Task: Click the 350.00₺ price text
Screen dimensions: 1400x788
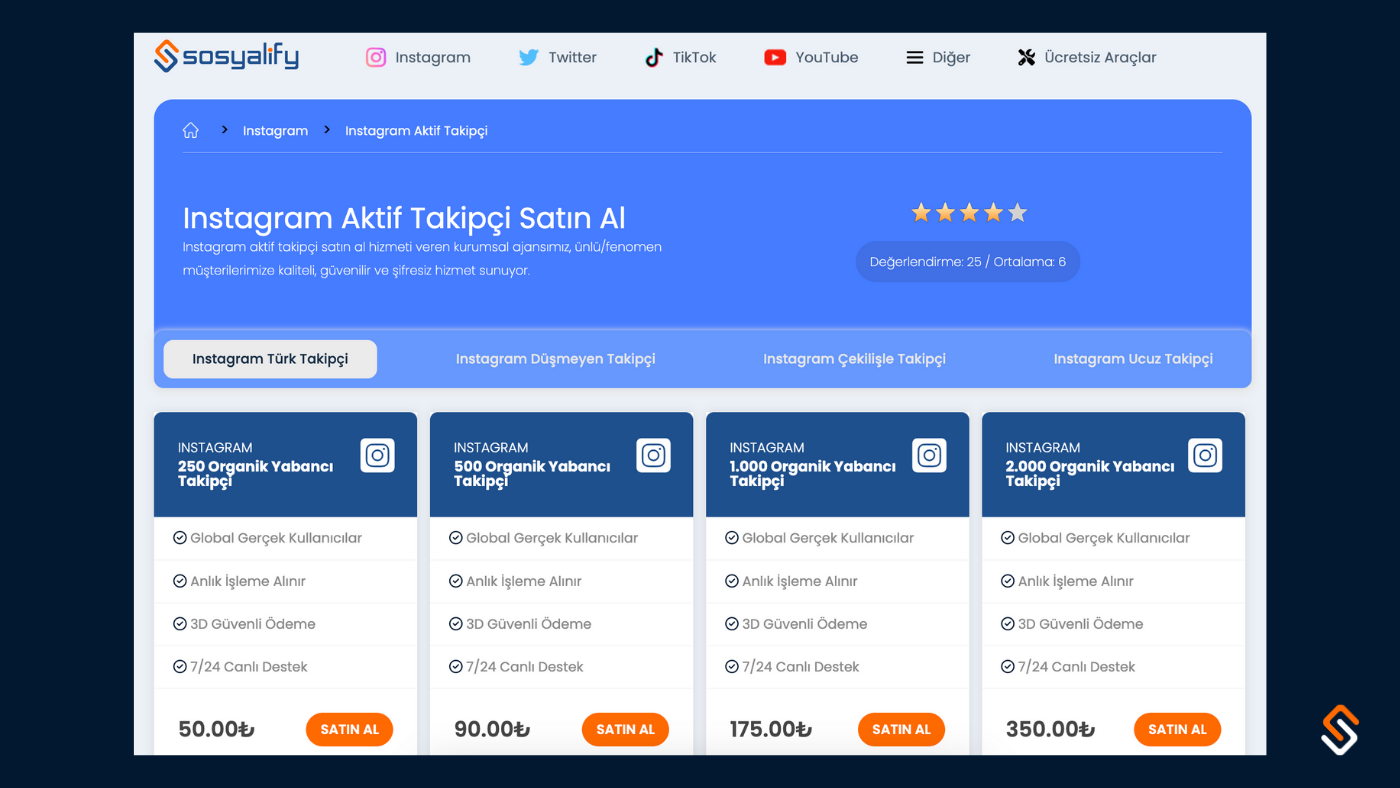Action: (x=1050, y=729)
